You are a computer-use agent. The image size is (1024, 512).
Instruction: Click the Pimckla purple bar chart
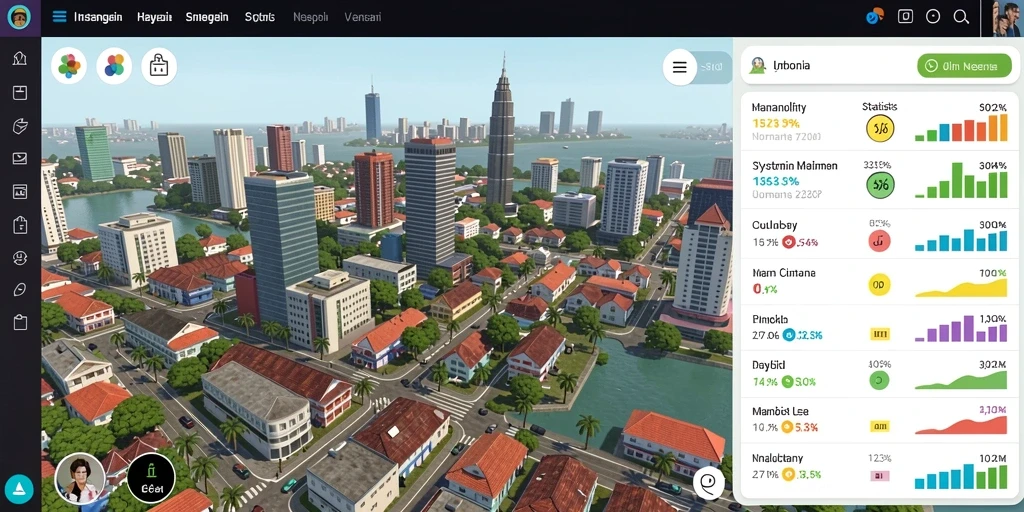coord(961,327)
